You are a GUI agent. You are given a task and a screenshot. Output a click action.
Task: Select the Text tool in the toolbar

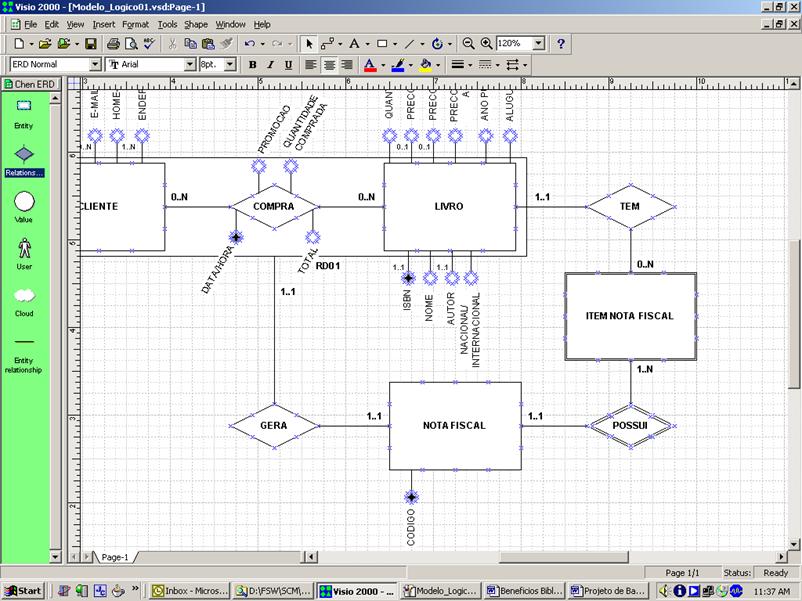click(354, 44)
